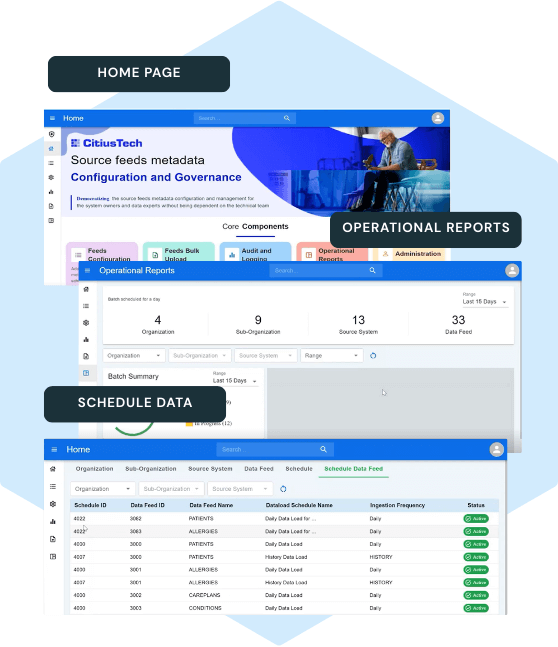Open the Organization dropdown in the Schedule Data window
558x647 pixels.
click(102, 489)
